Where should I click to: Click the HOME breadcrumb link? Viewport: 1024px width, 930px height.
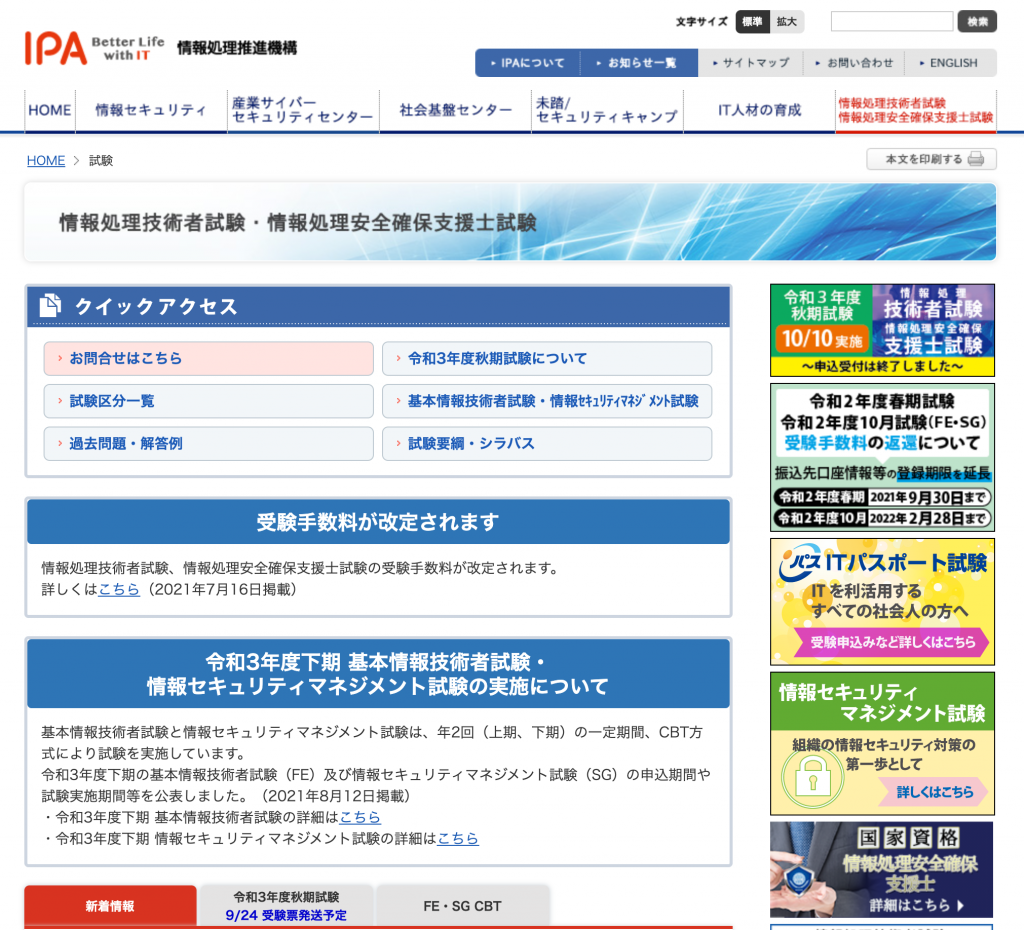point(46,161)
